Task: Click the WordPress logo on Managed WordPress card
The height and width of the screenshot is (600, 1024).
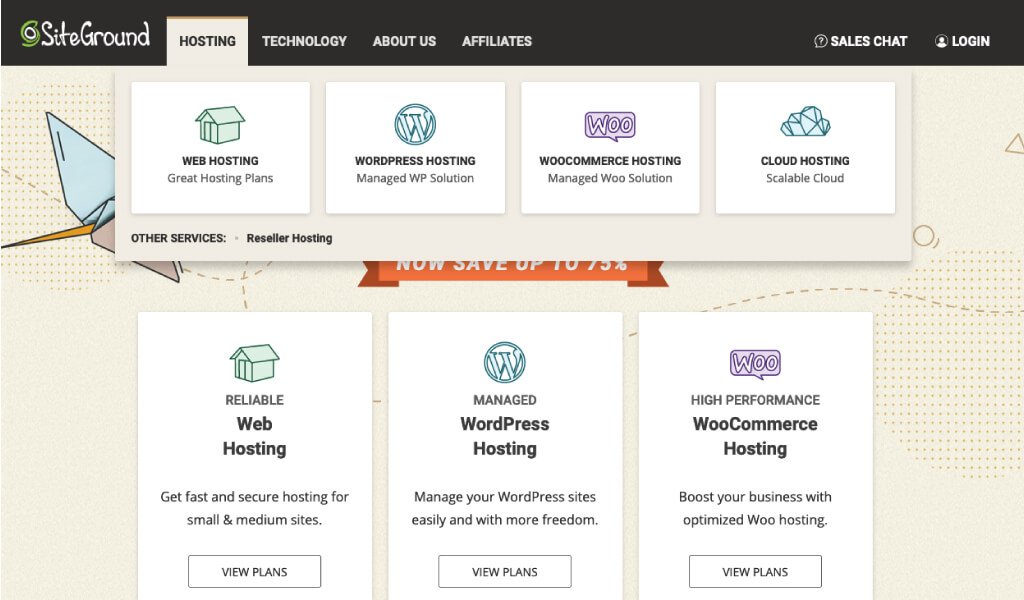Action: pos(505,362)
